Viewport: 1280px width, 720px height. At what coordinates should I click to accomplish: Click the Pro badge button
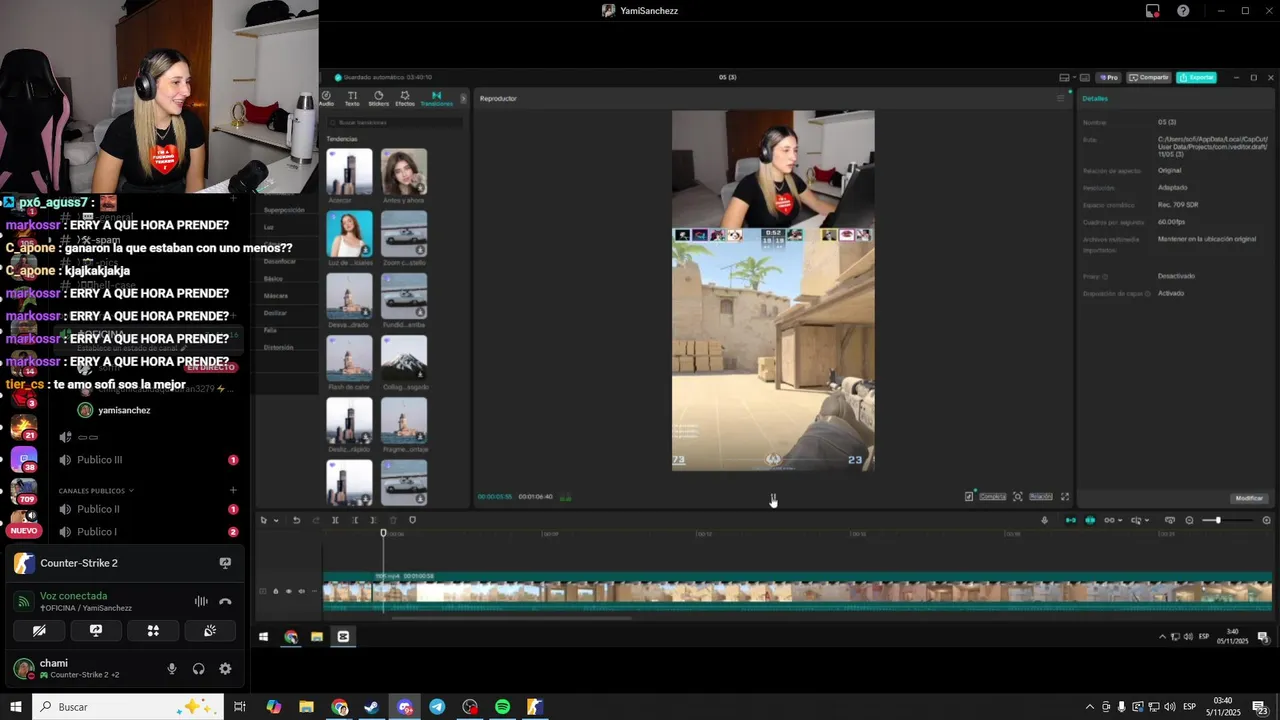pyautogui.click(x=1108, y=77)
